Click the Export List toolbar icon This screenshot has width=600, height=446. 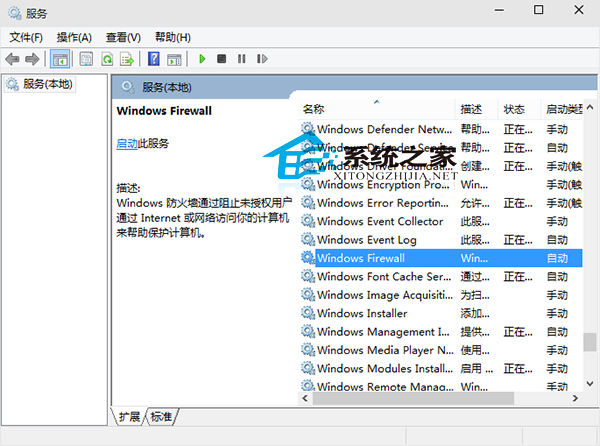point(127,59)
